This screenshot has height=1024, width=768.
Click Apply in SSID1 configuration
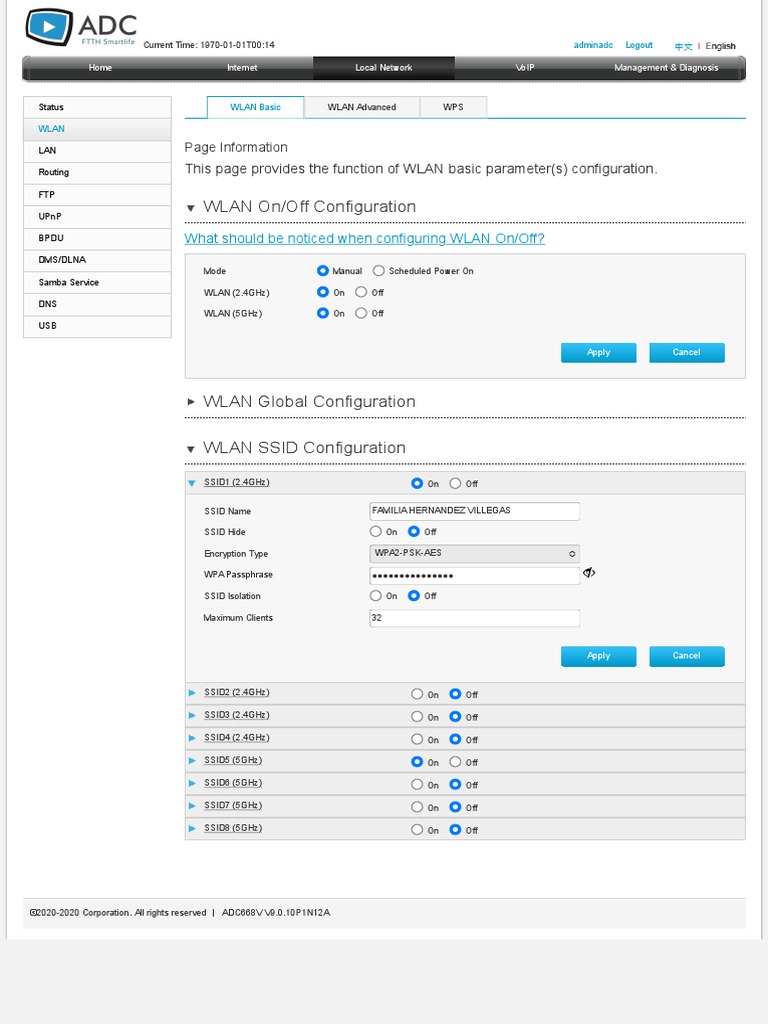[598, 656]
